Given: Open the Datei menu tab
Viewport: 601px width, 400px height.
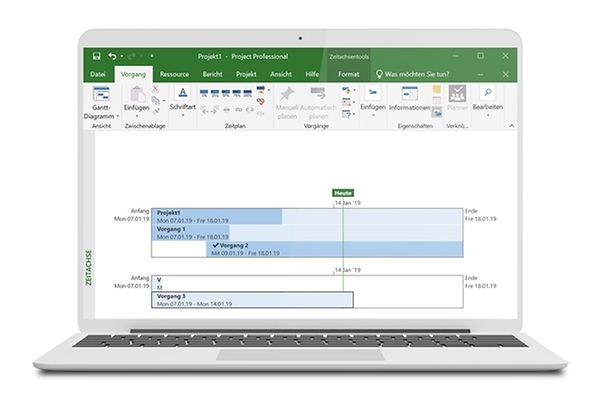Looking at the screenshot, I should click(x=98, y=73).
